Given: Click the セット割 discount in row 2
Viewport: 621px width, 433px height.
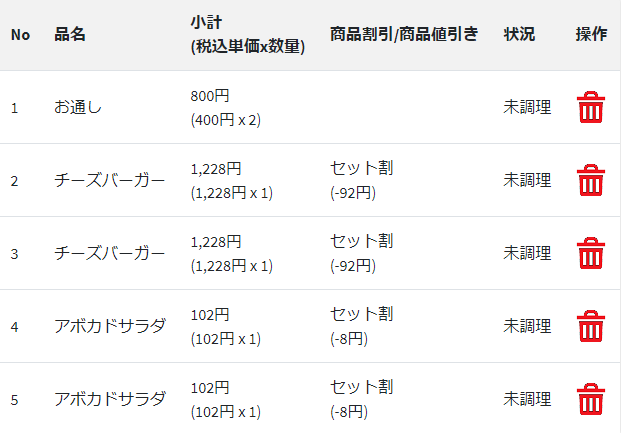Looking at the screenshot, I should pos(361,168).
